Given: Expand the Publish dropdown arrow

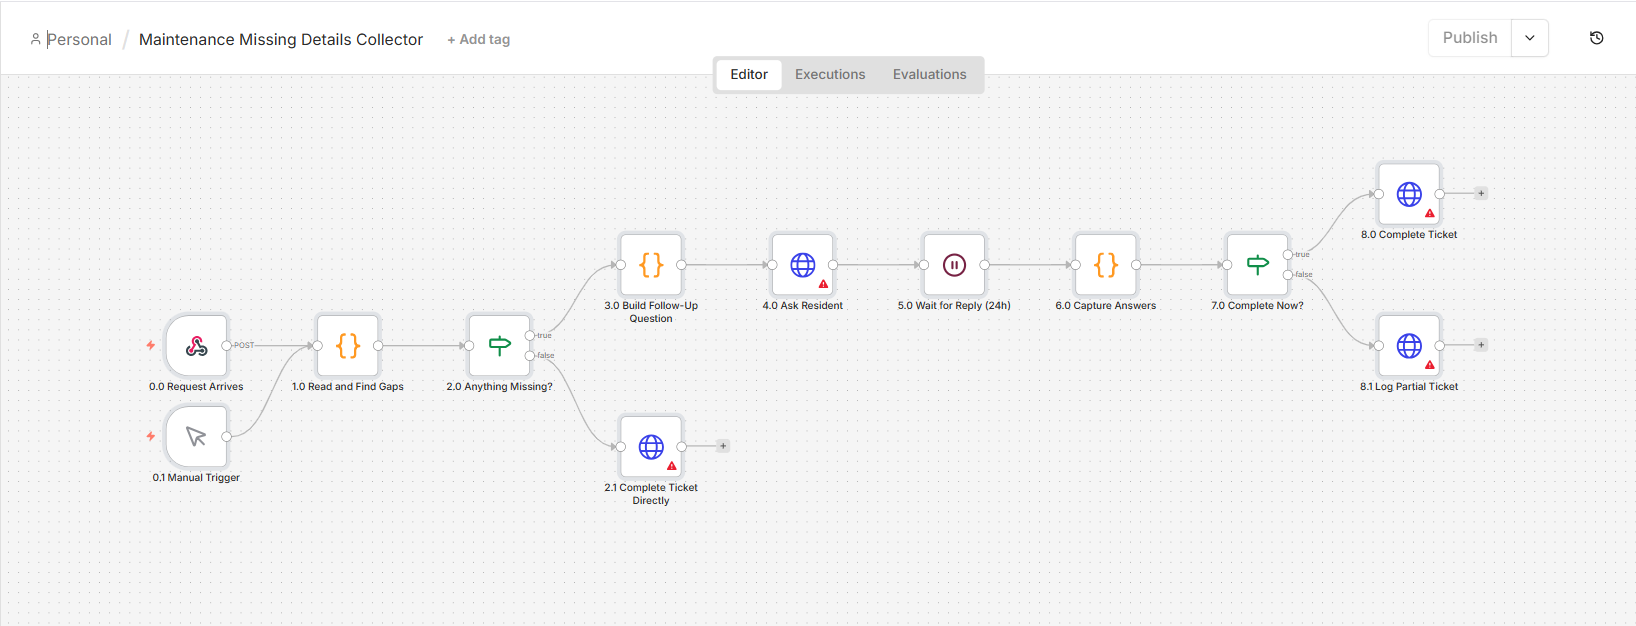Looking at the screenshot, I should click(1530, 38).
